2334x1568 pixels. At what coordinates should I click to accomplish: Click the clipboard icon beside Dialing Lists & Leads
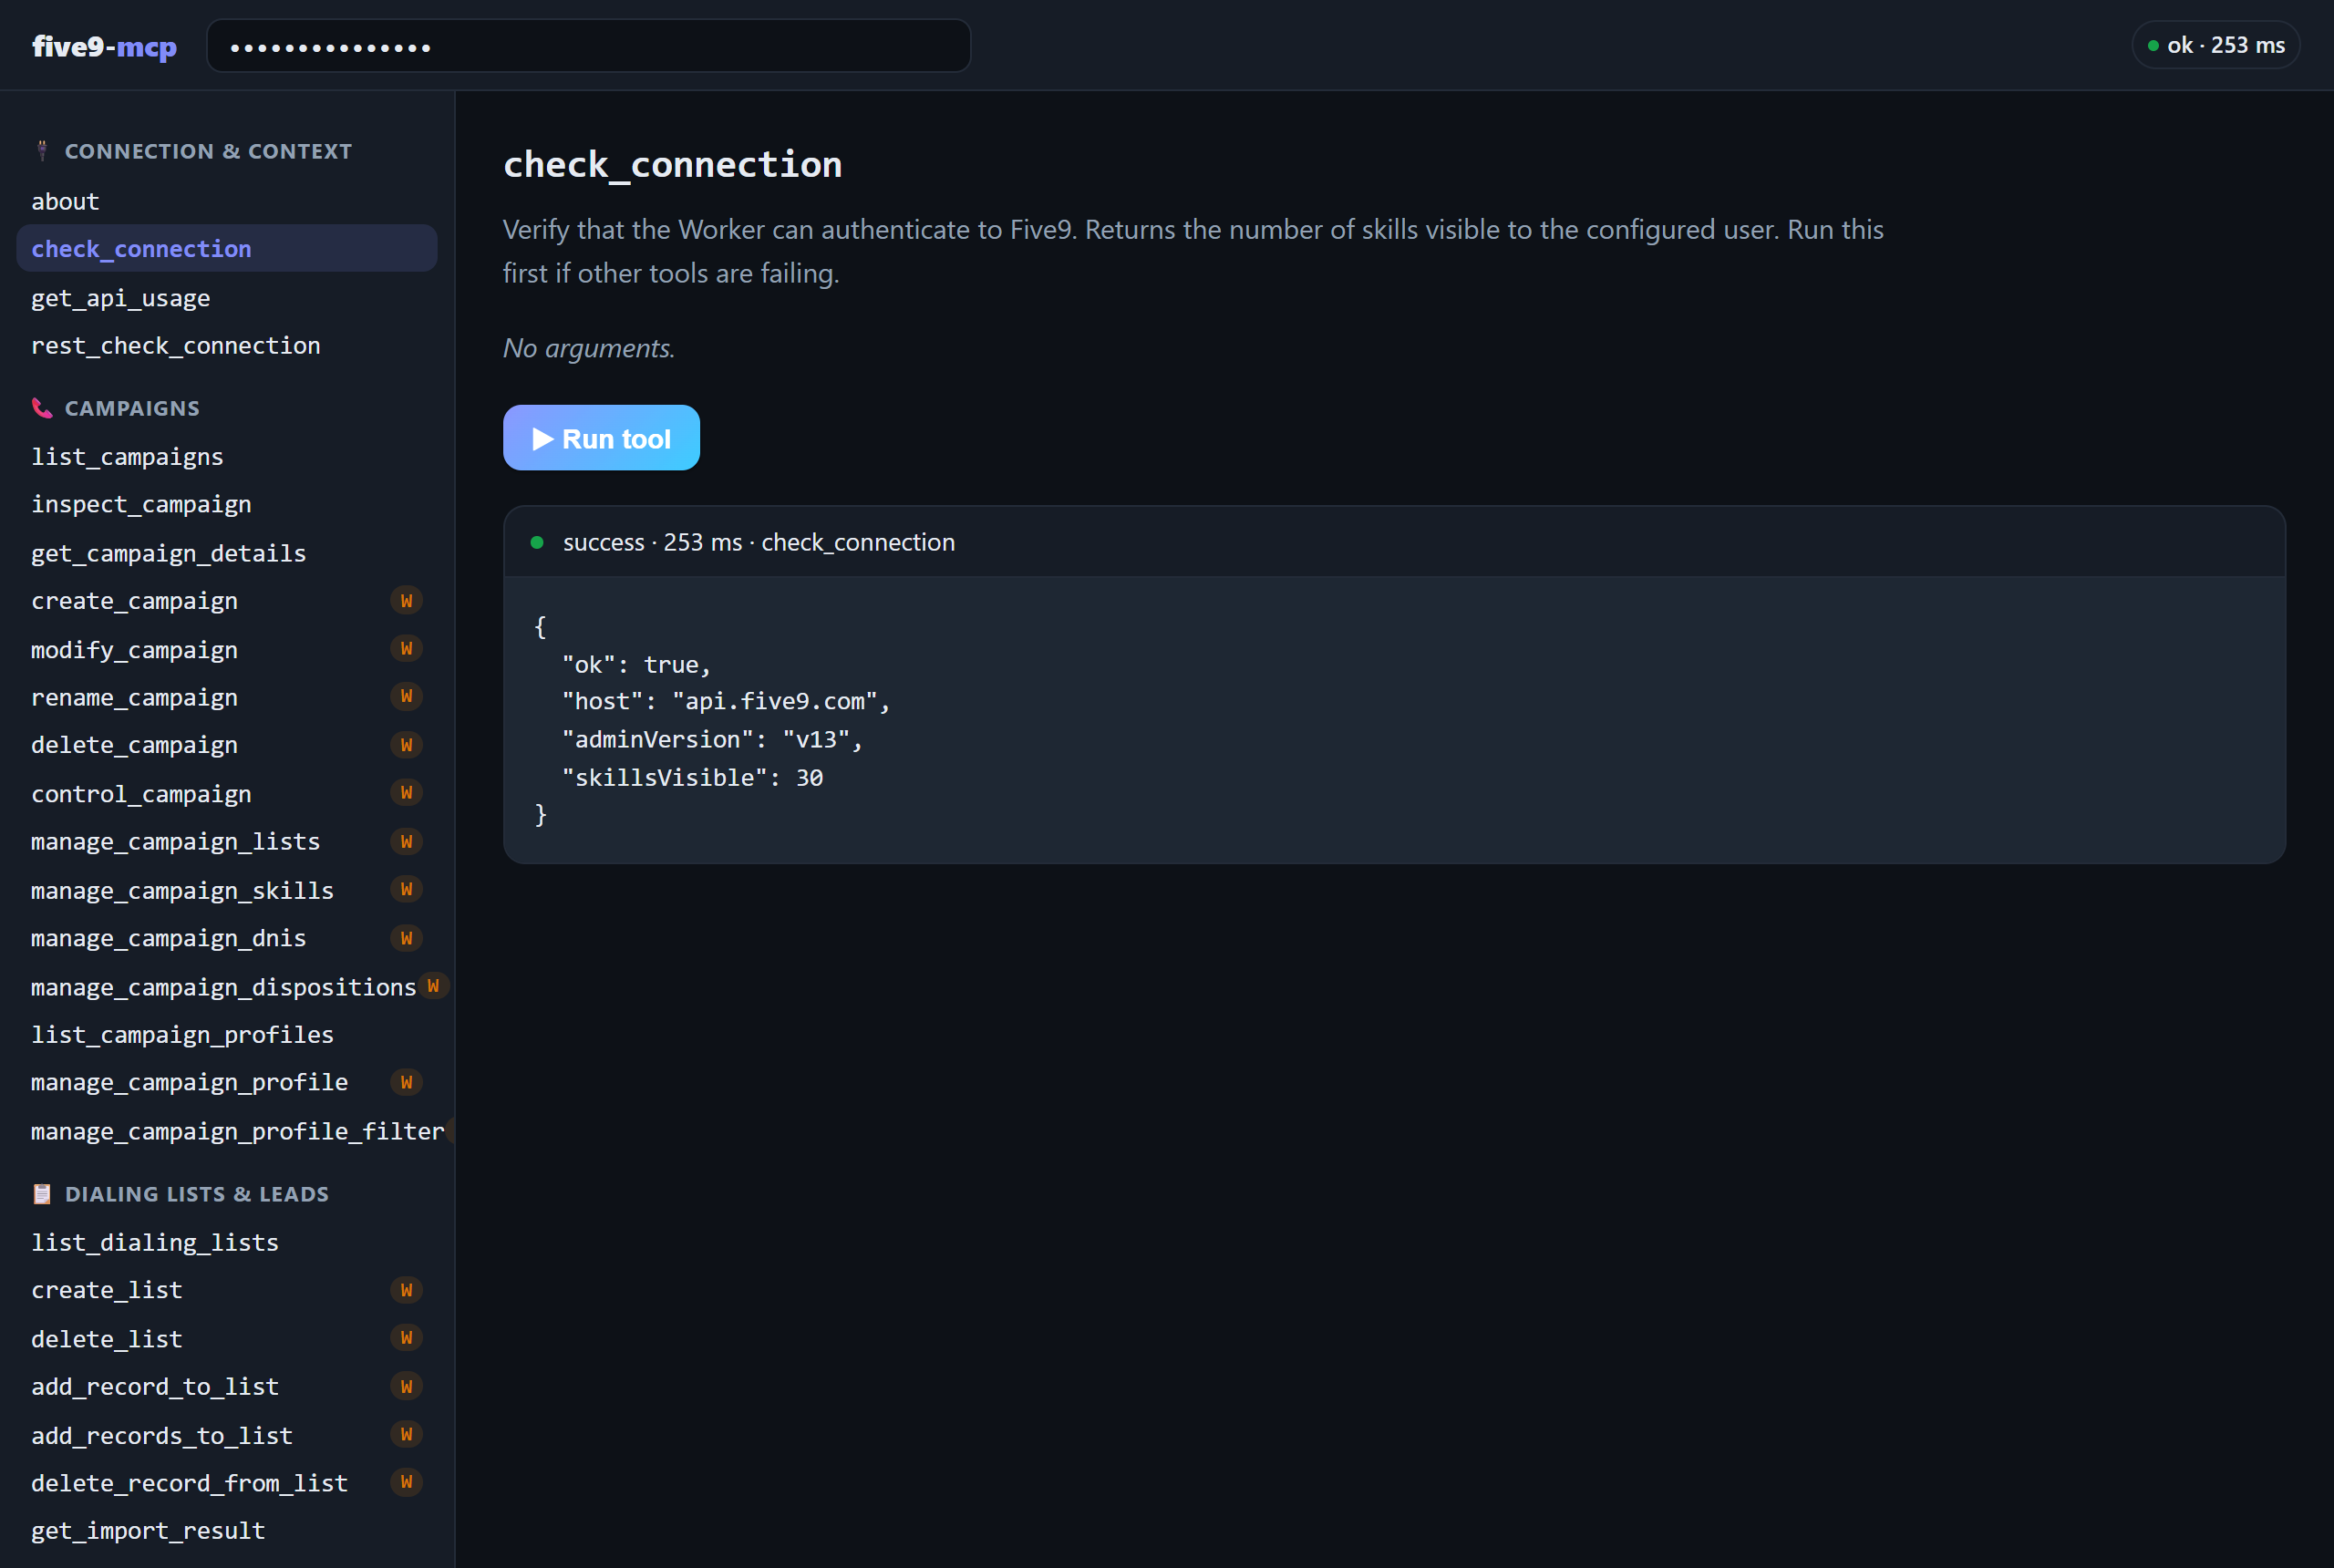tap(42, 1194)
